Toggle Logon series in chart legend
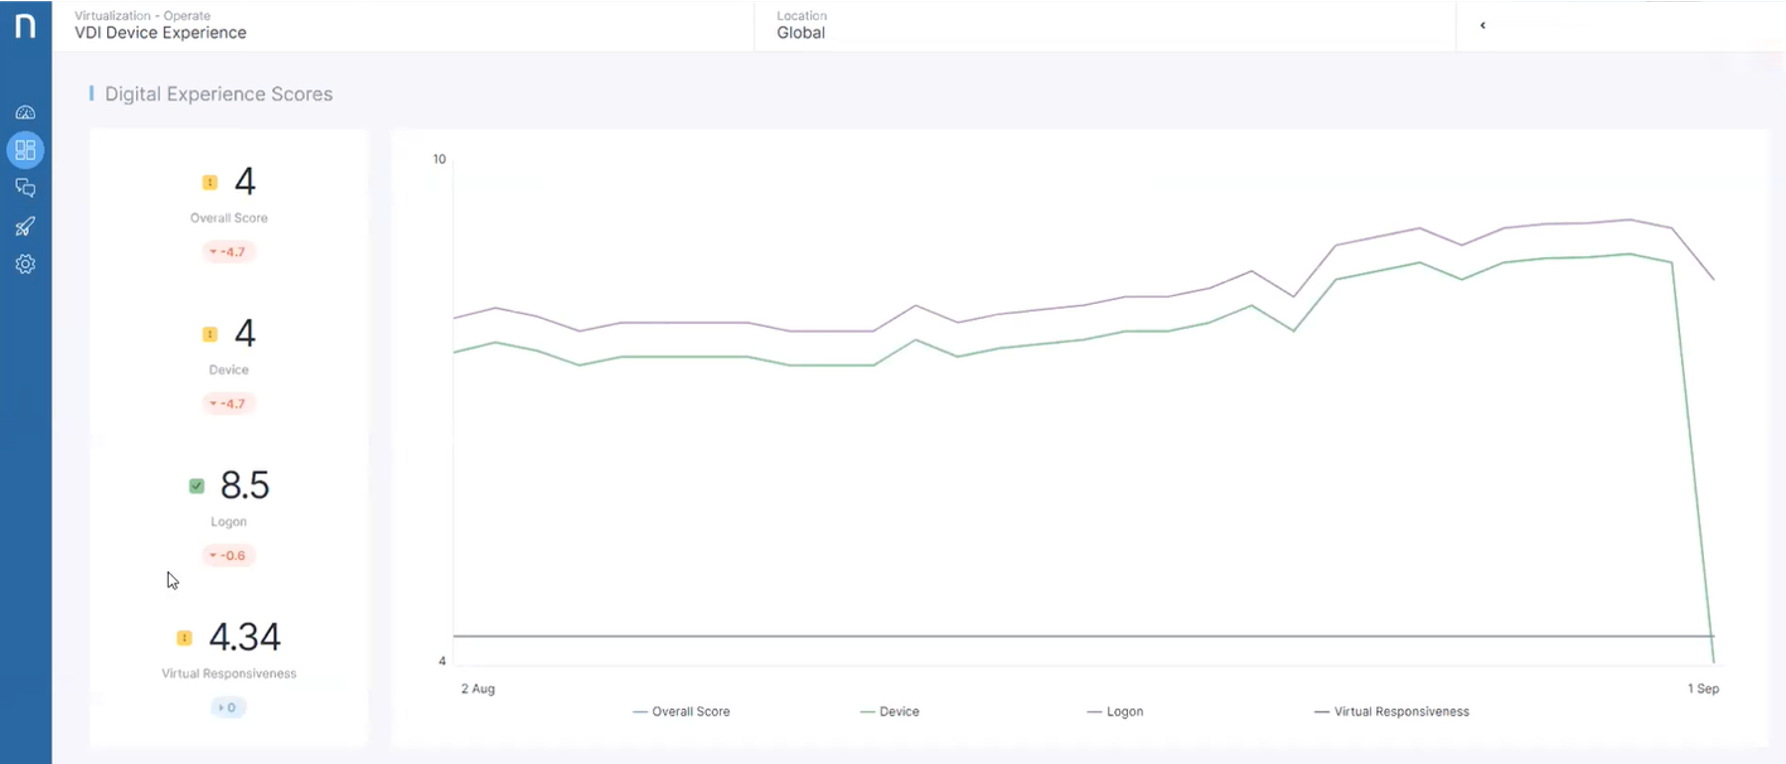 pos(1115,712)
